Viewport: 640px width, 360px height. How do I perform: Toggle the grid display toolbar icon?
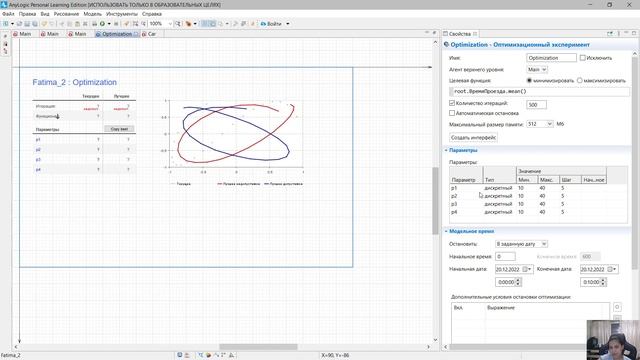[x=205, y=24]
